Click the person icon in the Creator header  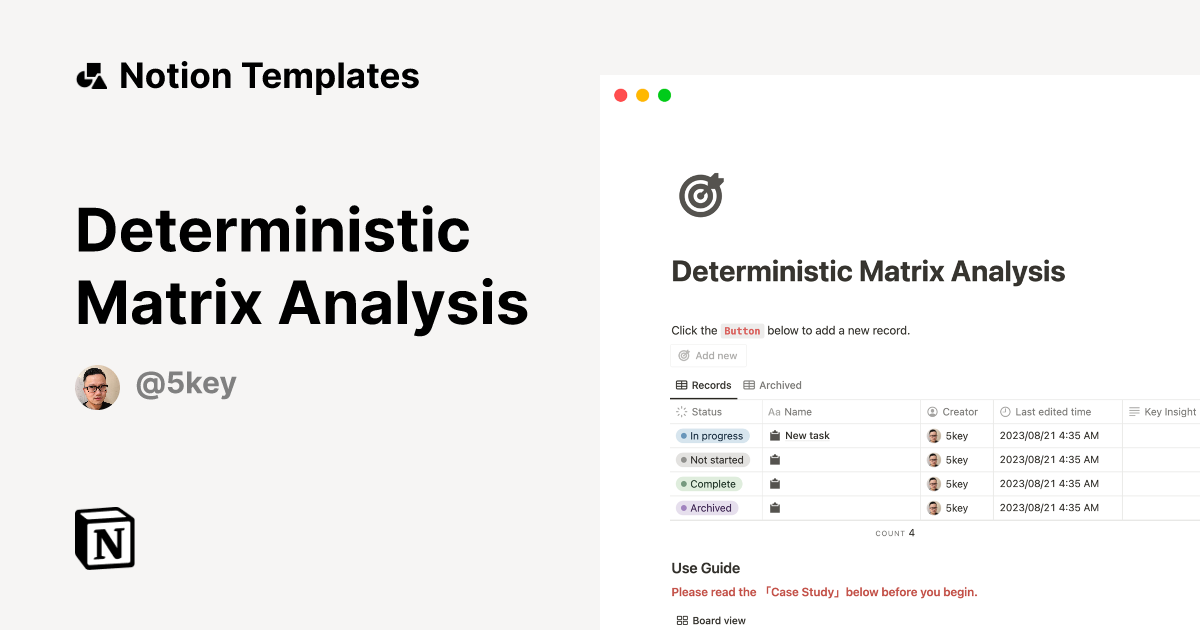(932, 411)
